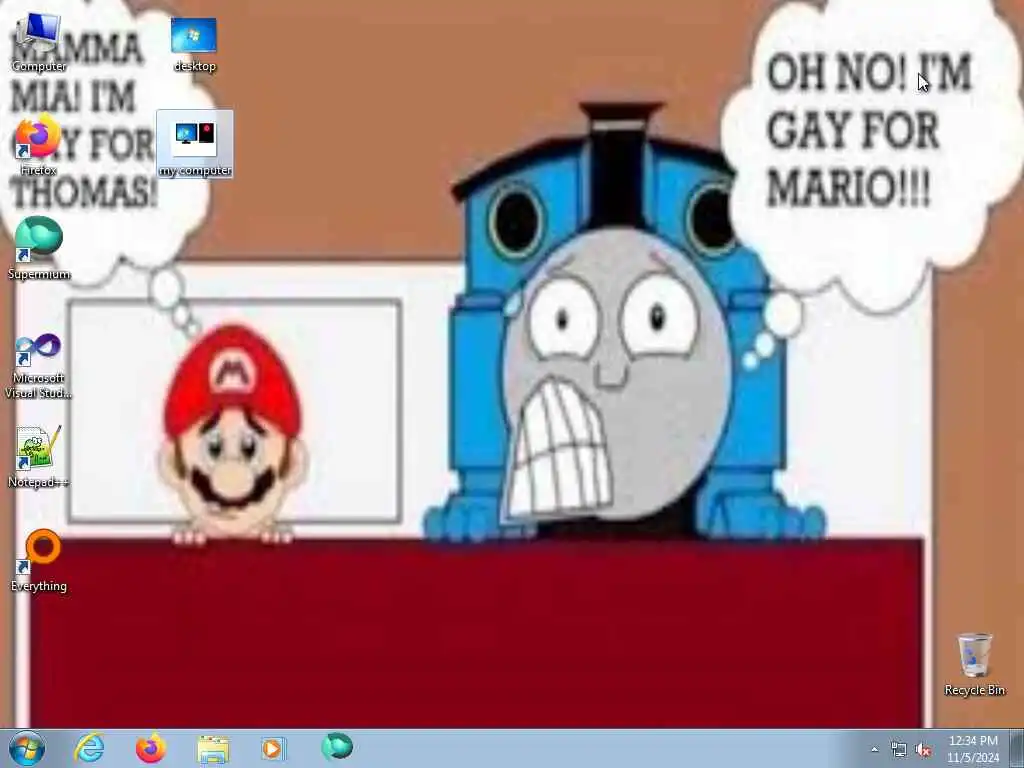Select the Supermium desktop shortcut

(39, 249)
